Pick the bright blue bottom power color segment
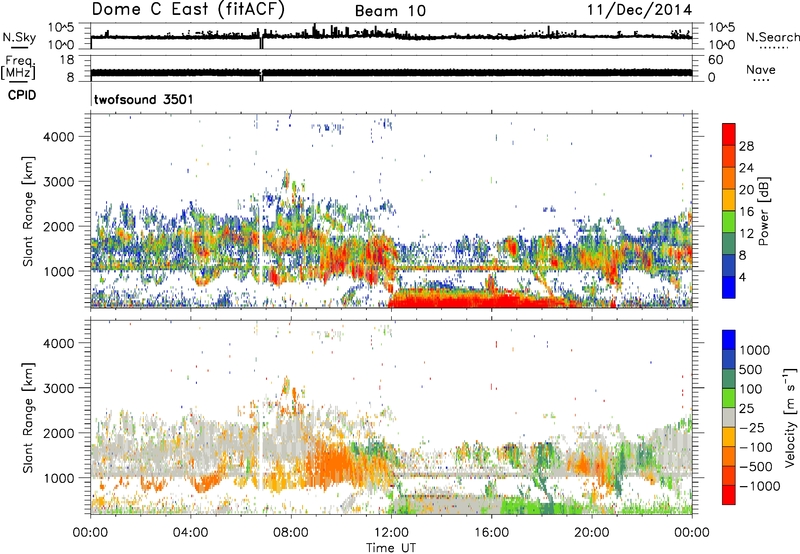Screen dimensions: 800x554 [x=729, y=288]
